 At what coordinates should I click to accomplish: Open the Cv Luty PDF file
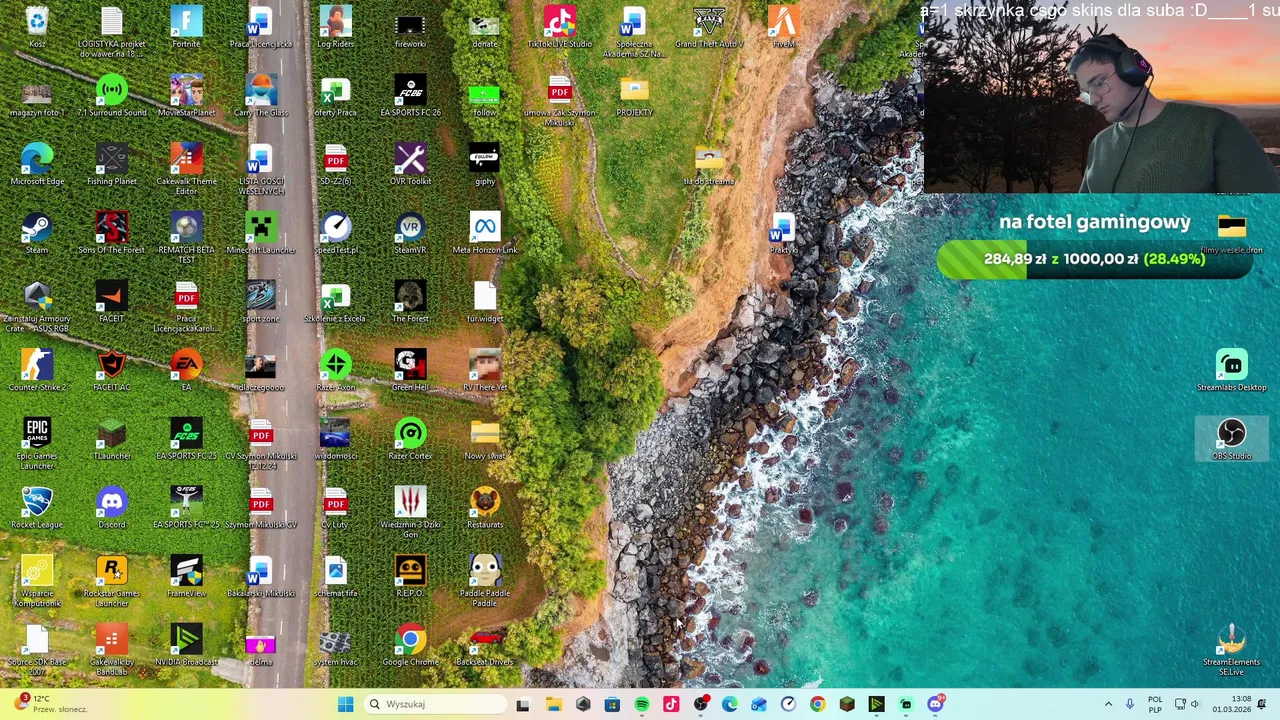pos(335,508)
